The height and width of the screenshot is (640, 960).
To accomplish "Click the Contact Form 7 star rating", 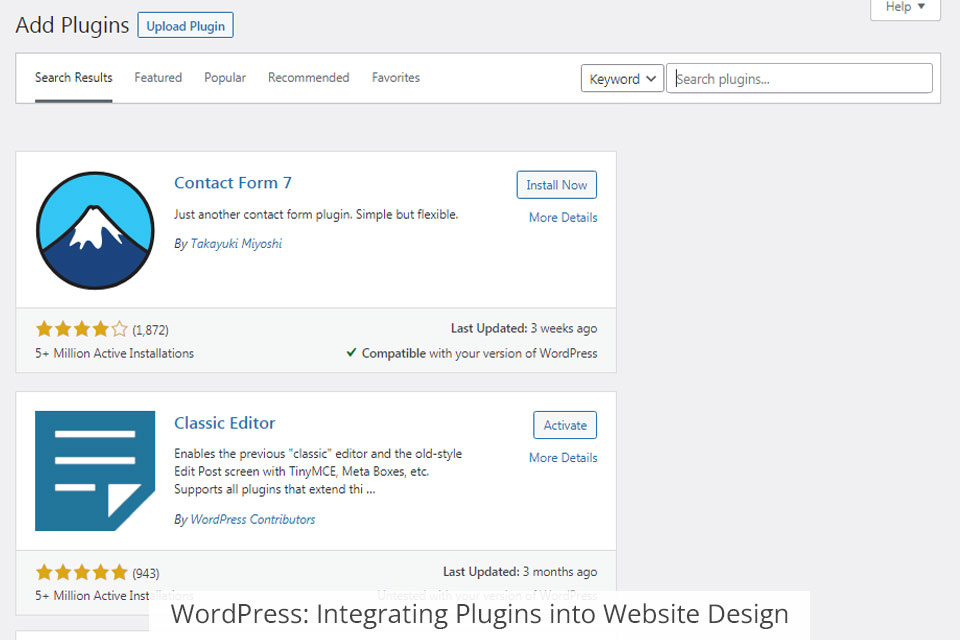I will 82,329.
